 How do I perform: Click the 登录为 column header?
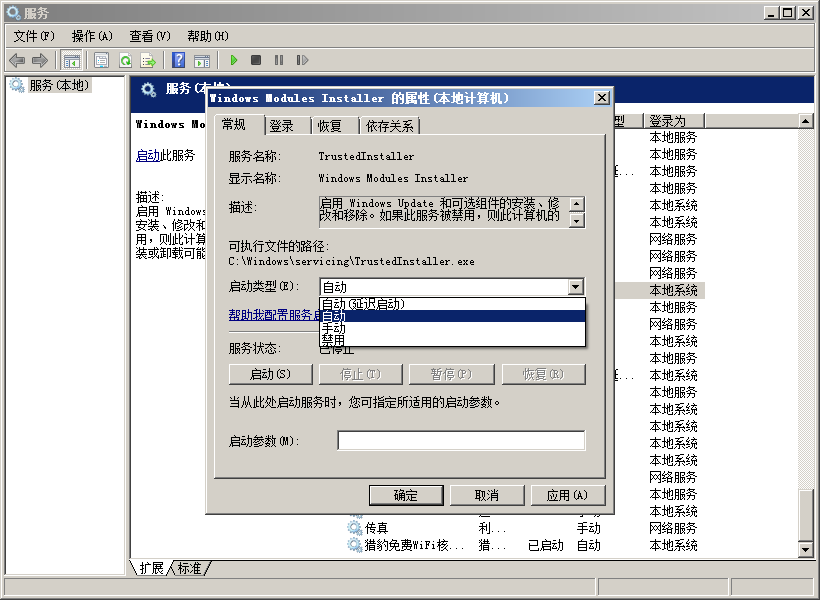[x=674, y=121]
